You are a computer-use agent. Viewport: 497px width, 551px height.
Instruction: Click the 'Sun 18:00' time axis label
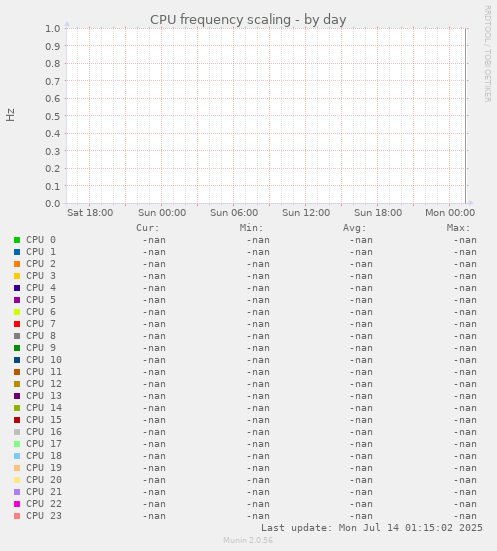378,213
